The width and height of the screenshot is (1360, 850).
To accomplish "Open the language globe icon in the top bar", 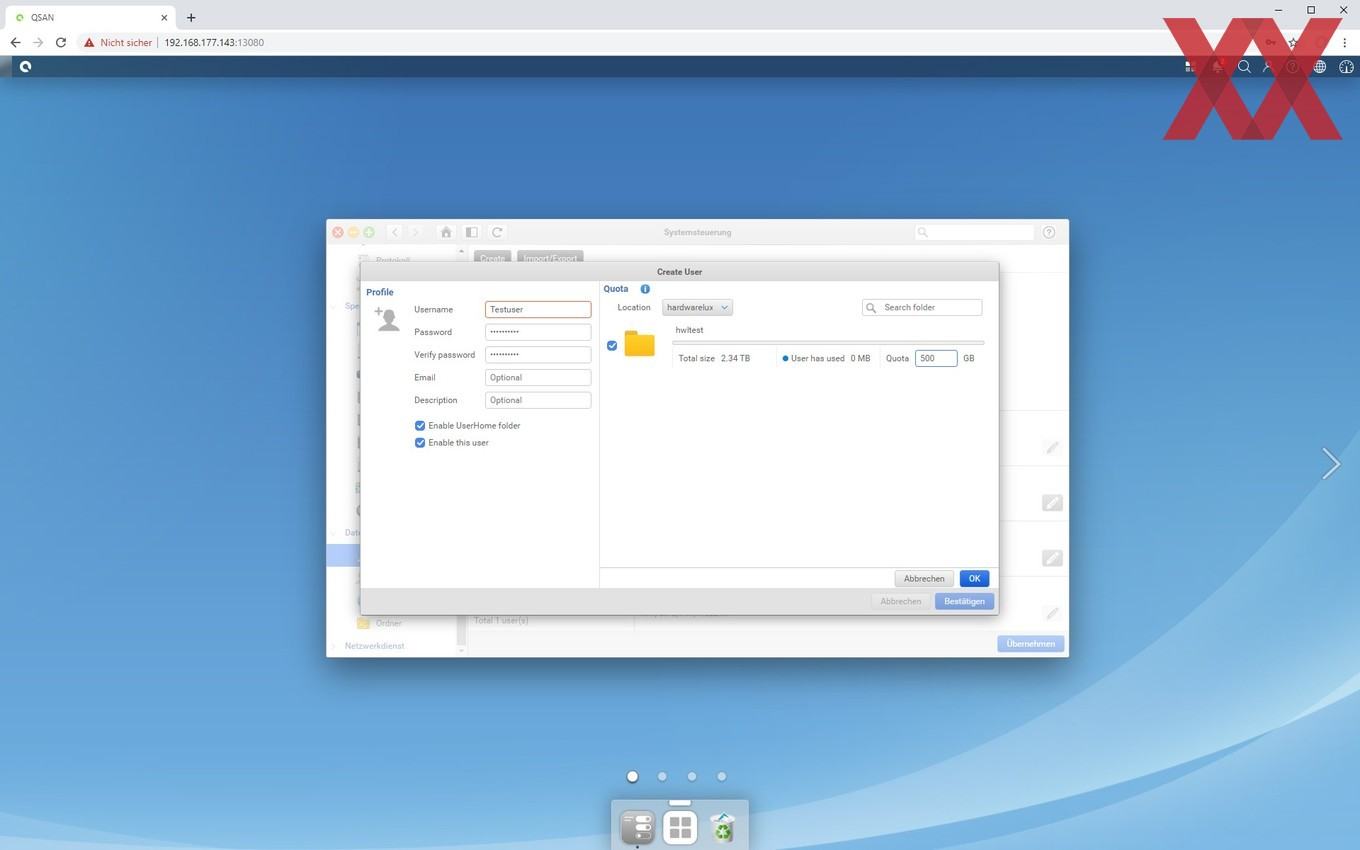I will (x=1320, y=67).
